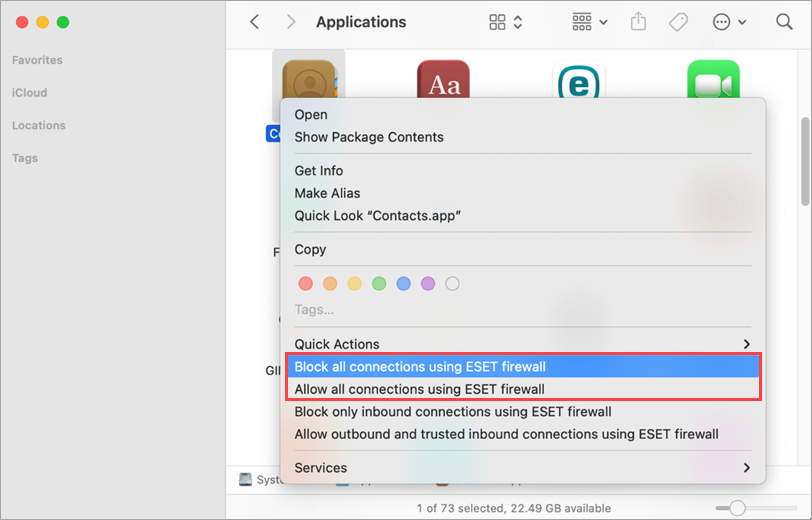Choose Make Alias
The image size is (812, 520).
point(523,193)
